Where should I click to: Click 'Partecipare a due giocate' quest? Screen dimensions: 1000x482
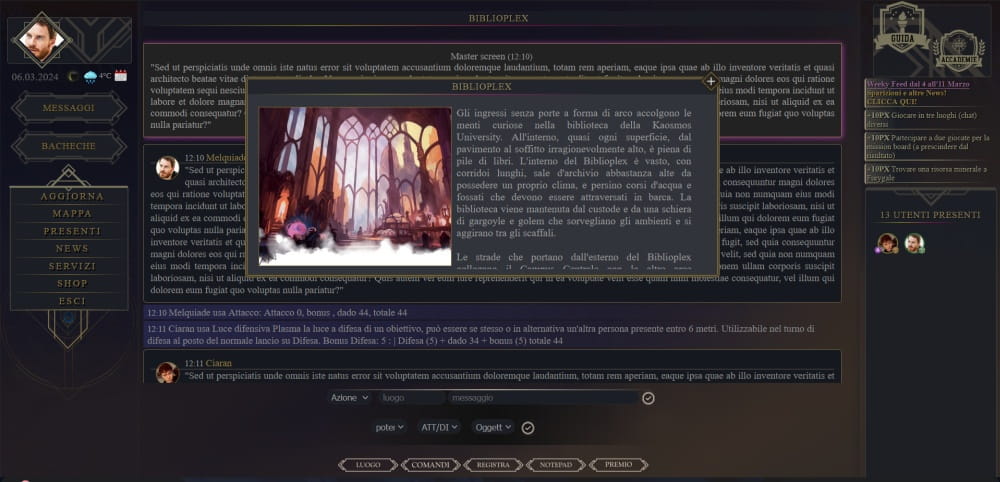point(928,146)
